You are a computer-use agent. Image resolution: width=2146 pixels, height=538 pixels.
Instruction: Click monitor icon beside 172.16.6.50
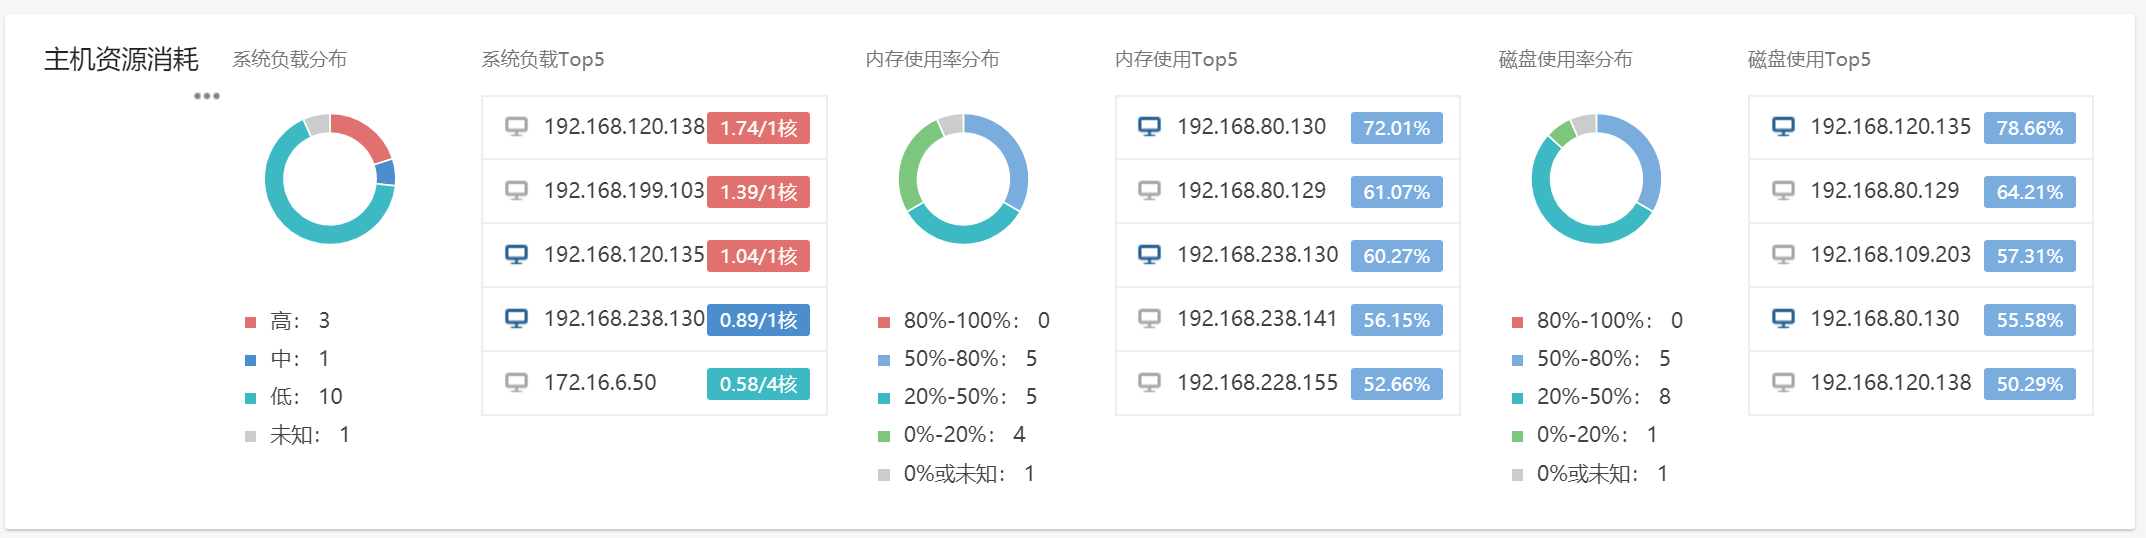point(516,383)
